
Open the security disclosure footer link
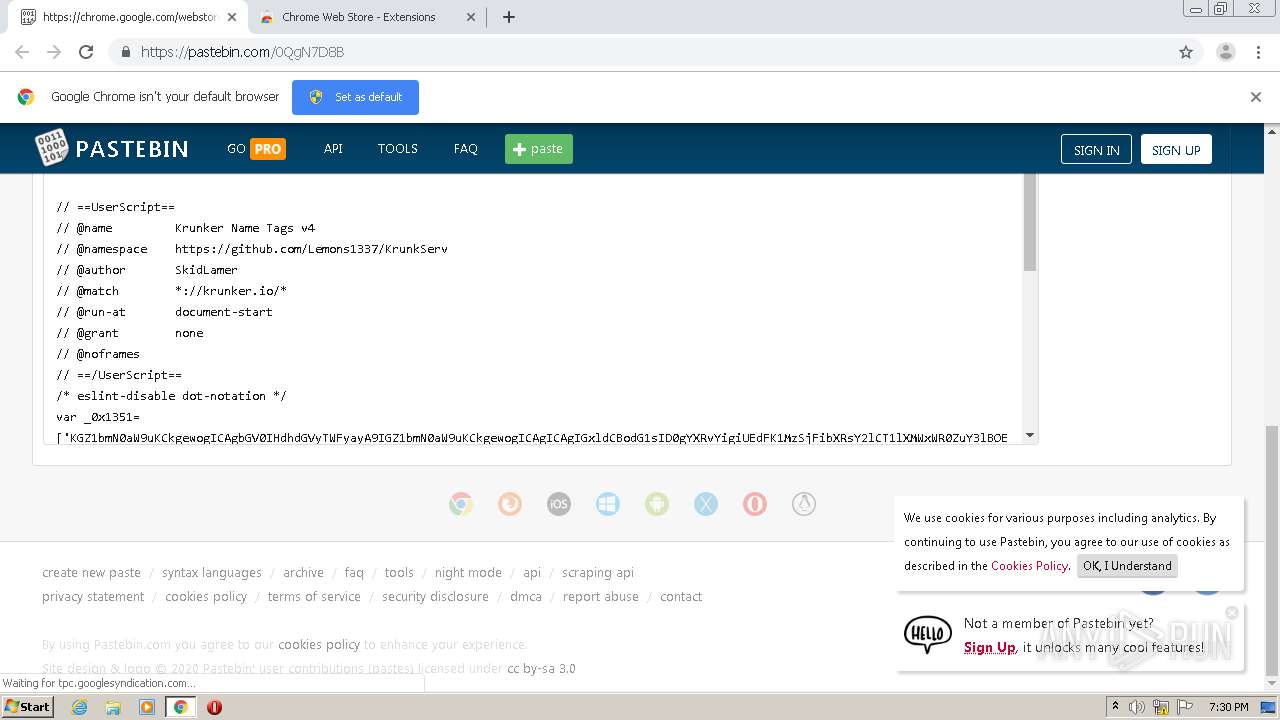[435, 597]
